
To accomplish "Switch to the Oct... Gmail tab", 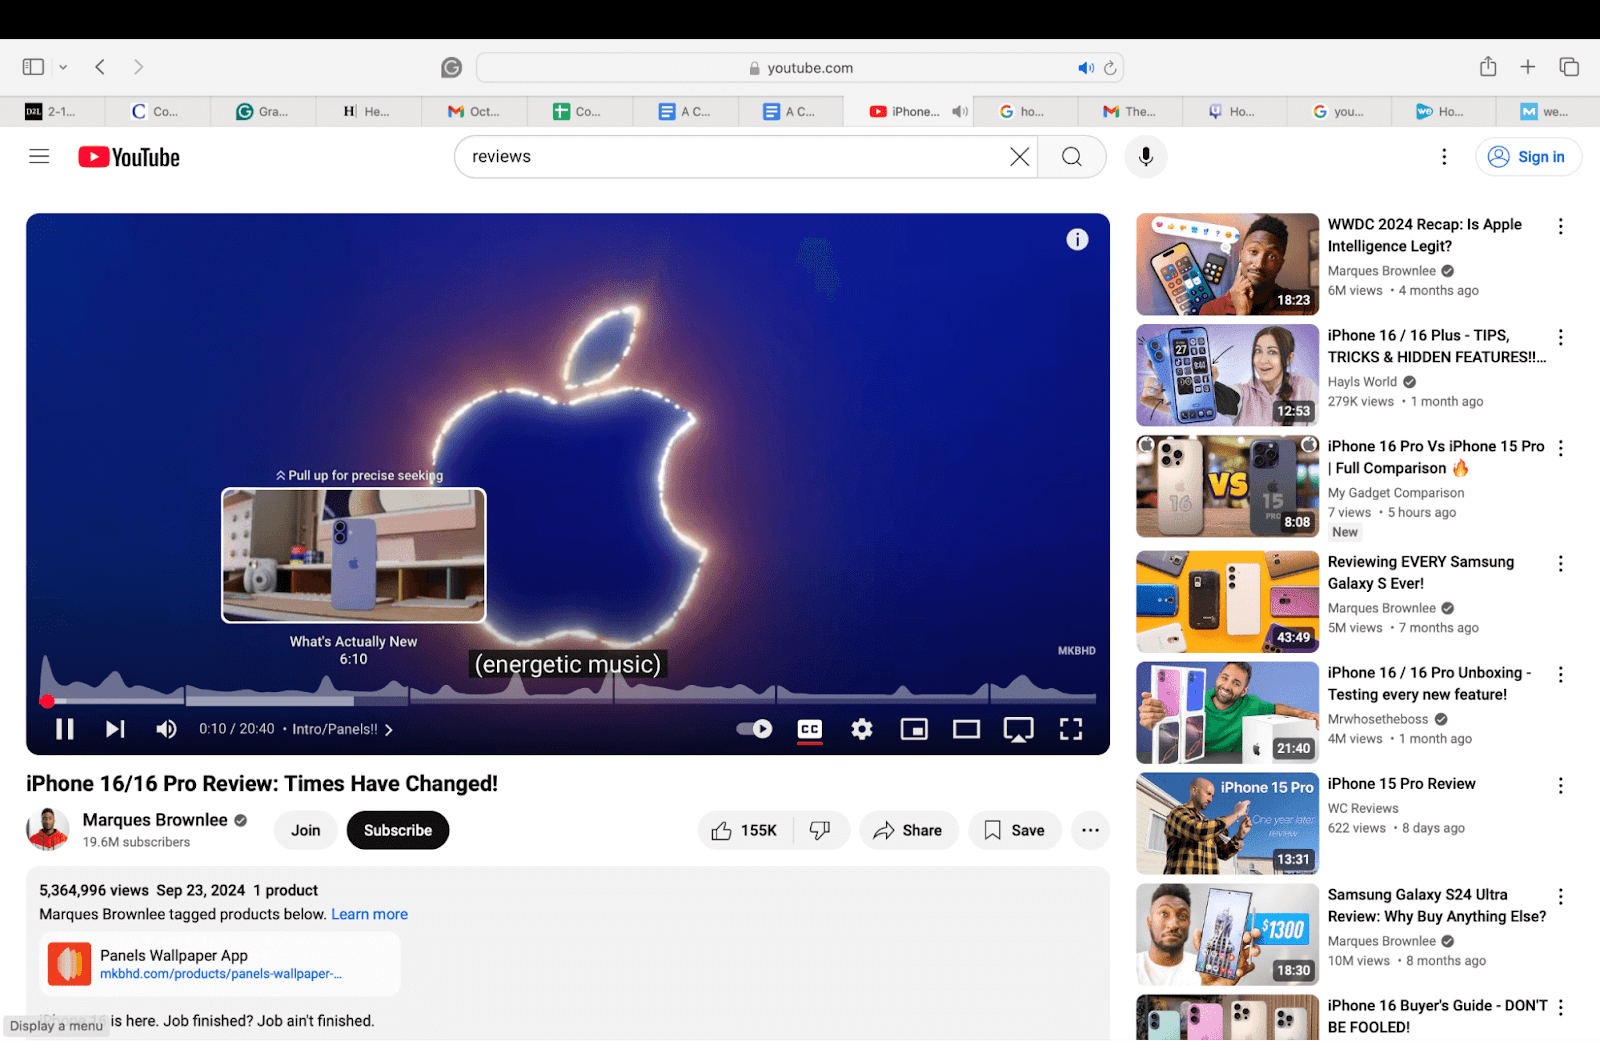I will pyautogui.click(x=474, y=112).
